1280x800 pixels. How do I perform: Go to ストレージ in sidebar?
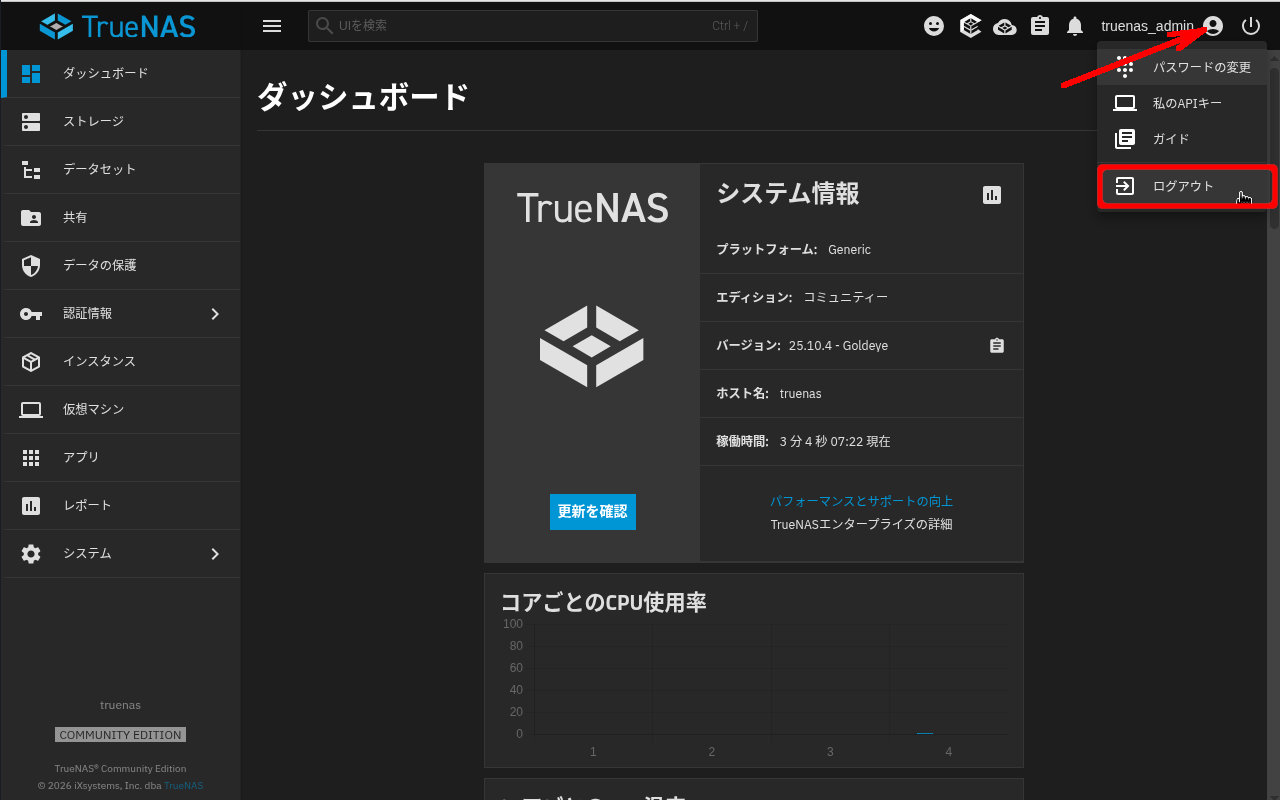(x=122, y=121)
